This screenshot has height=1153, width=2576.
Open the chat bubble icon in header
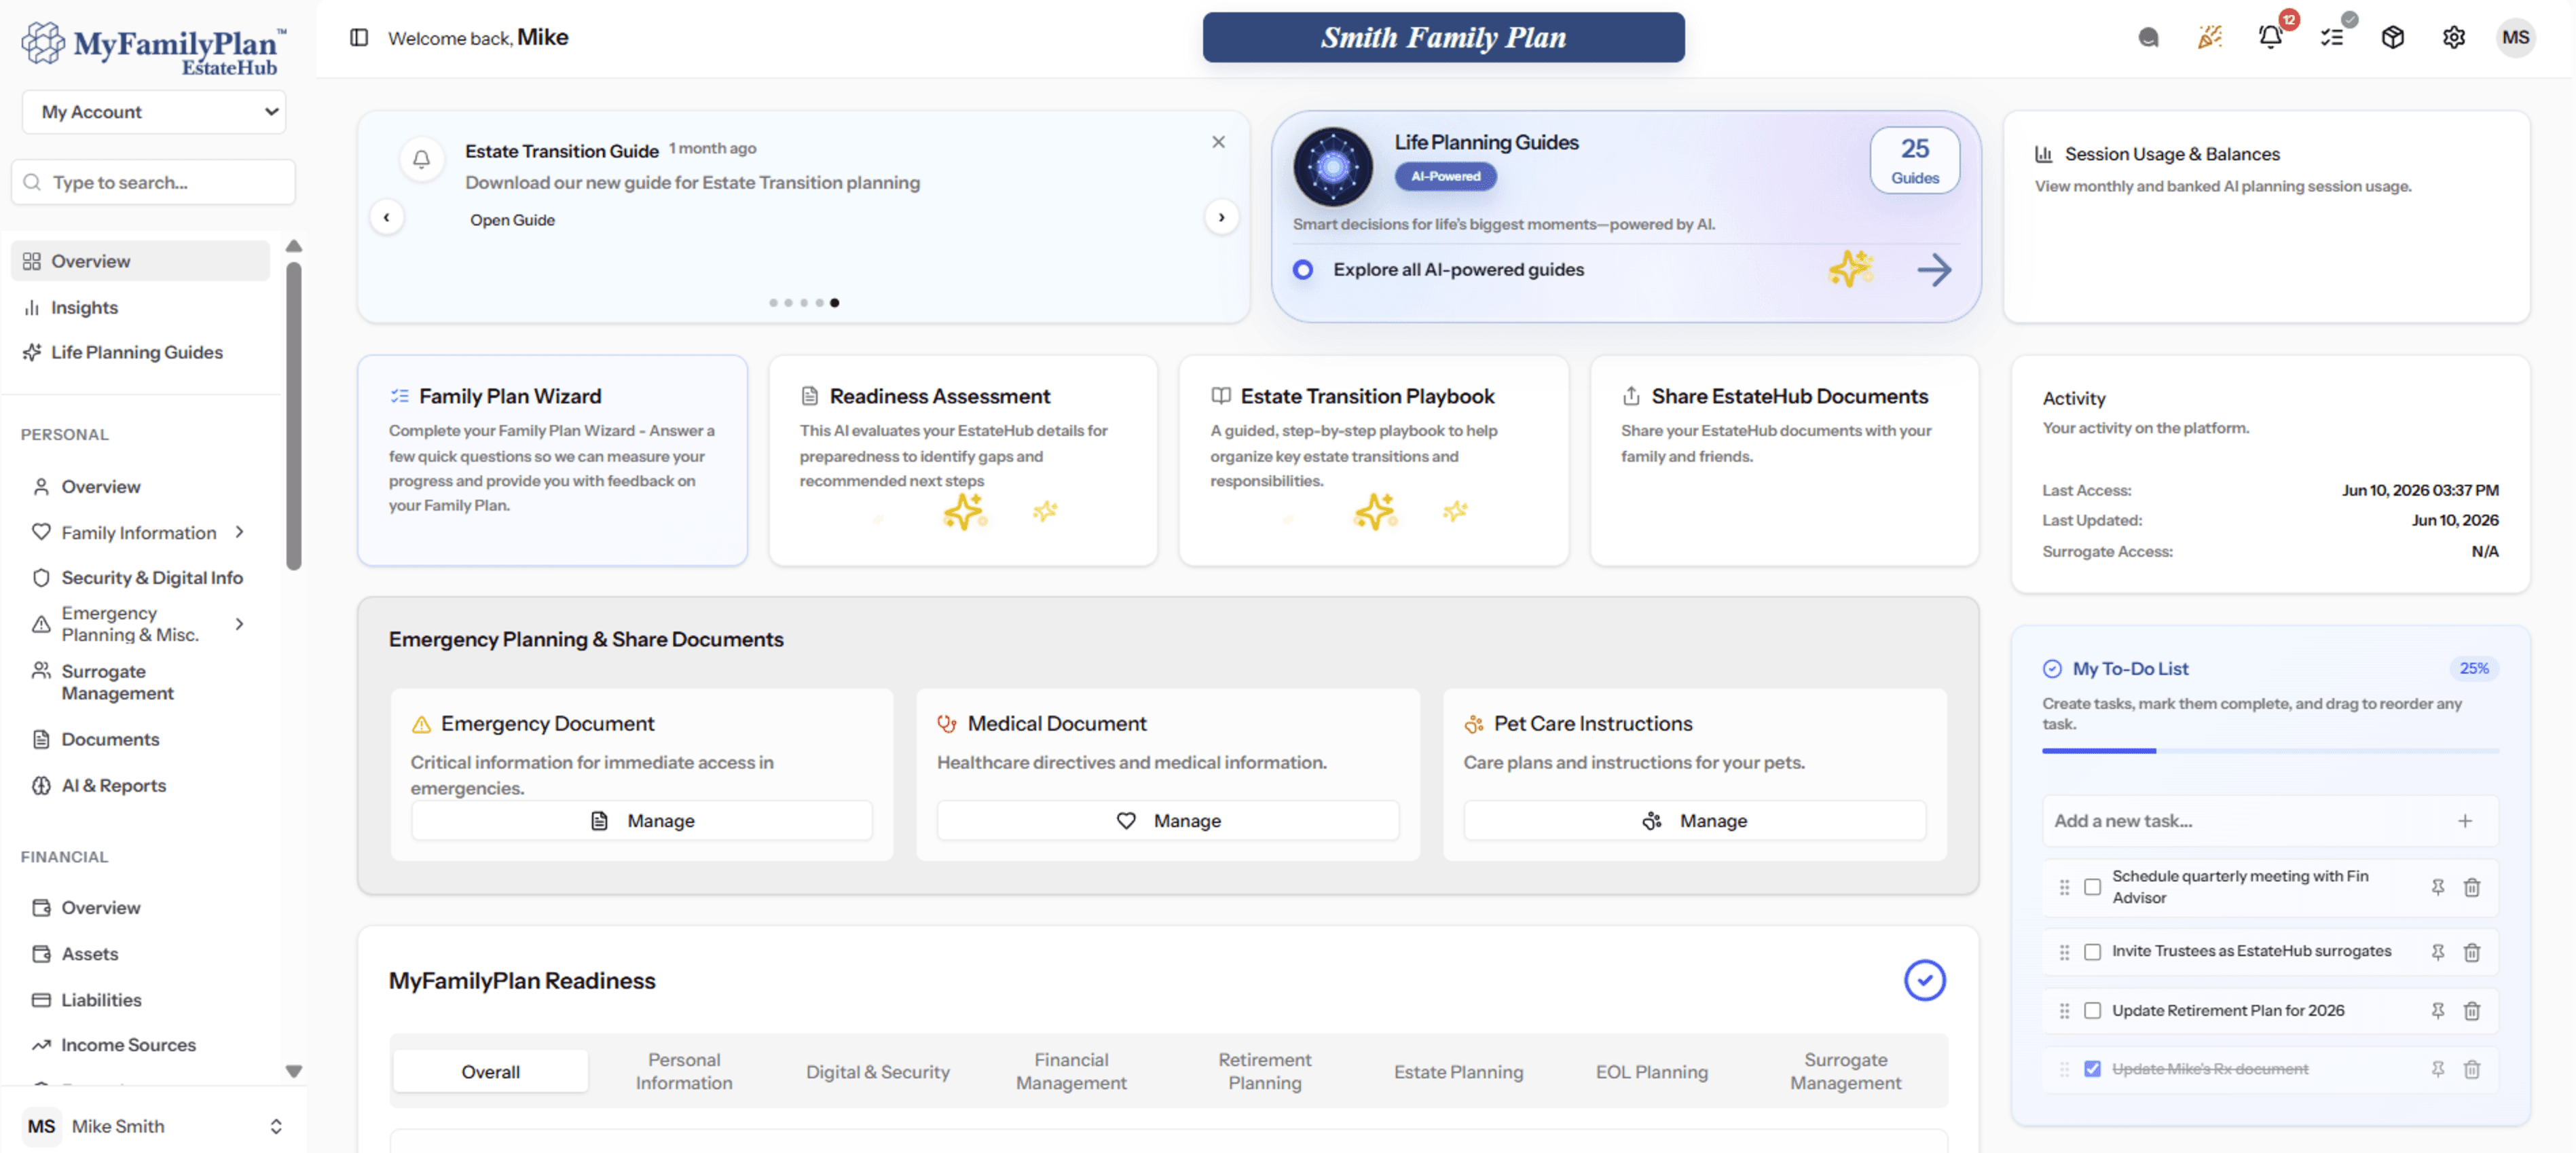click(x=2148, y=38)
